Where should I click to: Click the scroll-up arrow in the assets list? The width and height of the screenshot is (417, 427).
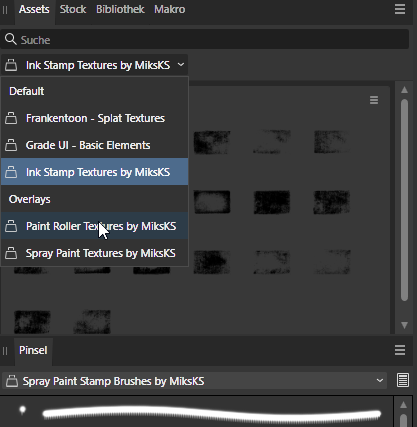coord(404,90)
